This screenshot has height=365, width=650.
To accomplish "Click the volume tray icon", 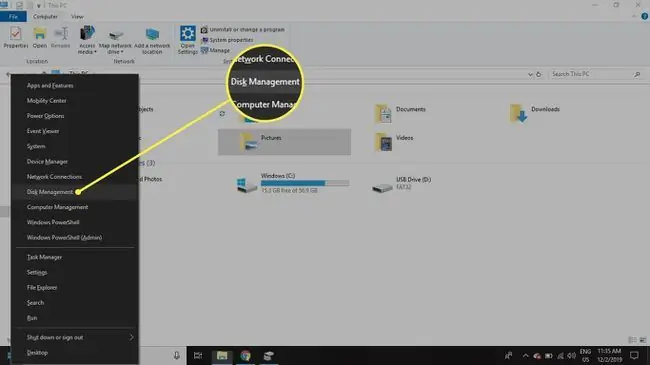I will tap(572, 356).
